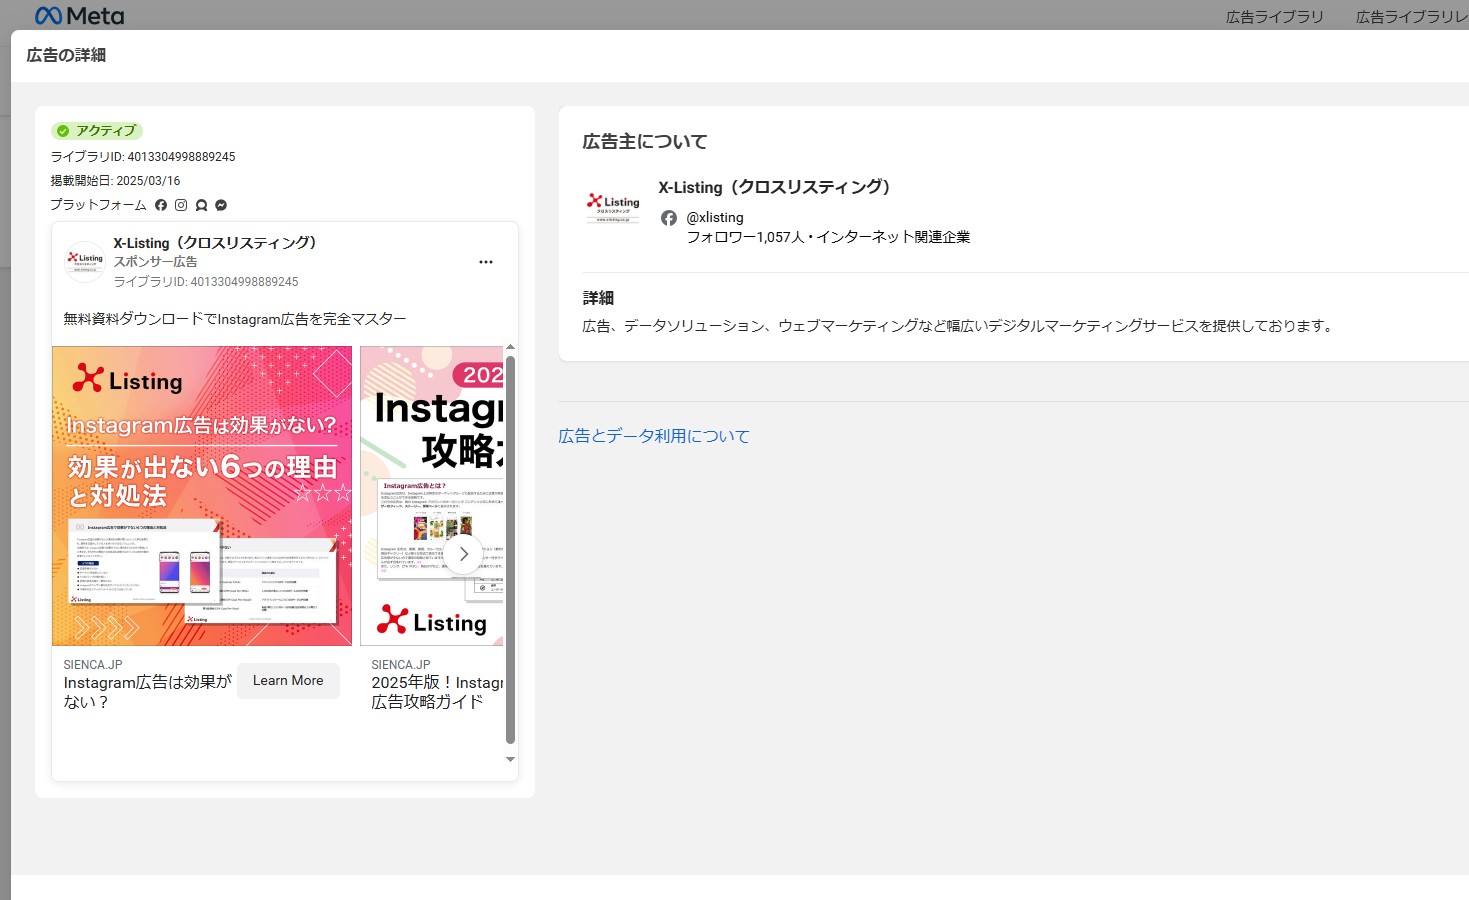This screenshot has height=900, width=1469.
Task: Click library ID text inside ad card
Action: point(206,282)
